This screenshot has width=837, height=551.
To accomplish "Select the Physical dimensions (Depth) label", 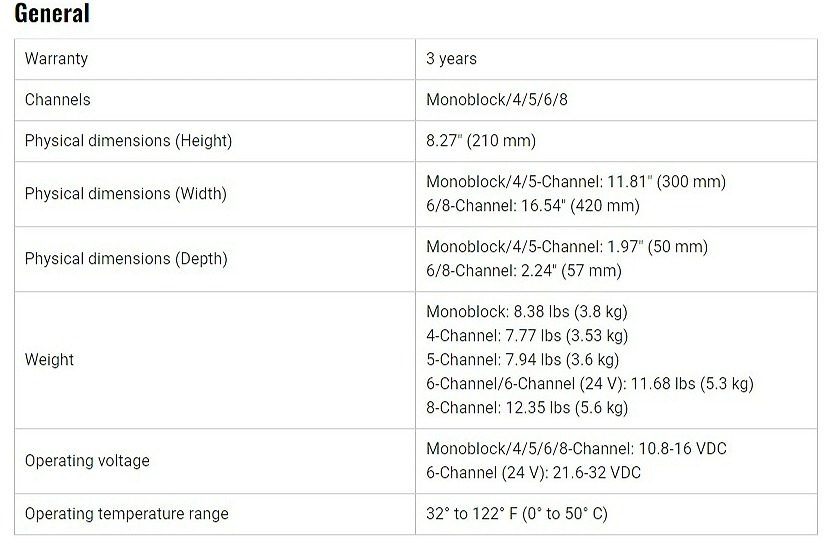I will [126, 259].
